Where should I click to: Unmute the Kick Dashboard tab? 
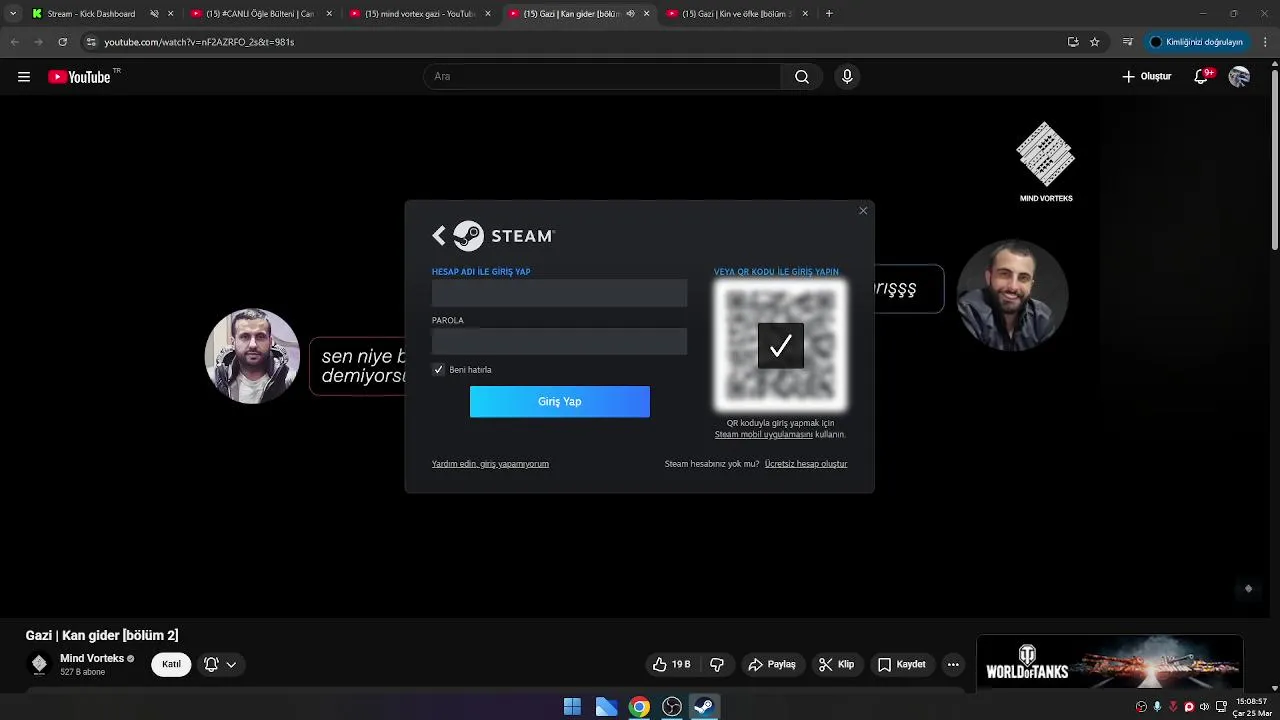[x=154, y=14]
